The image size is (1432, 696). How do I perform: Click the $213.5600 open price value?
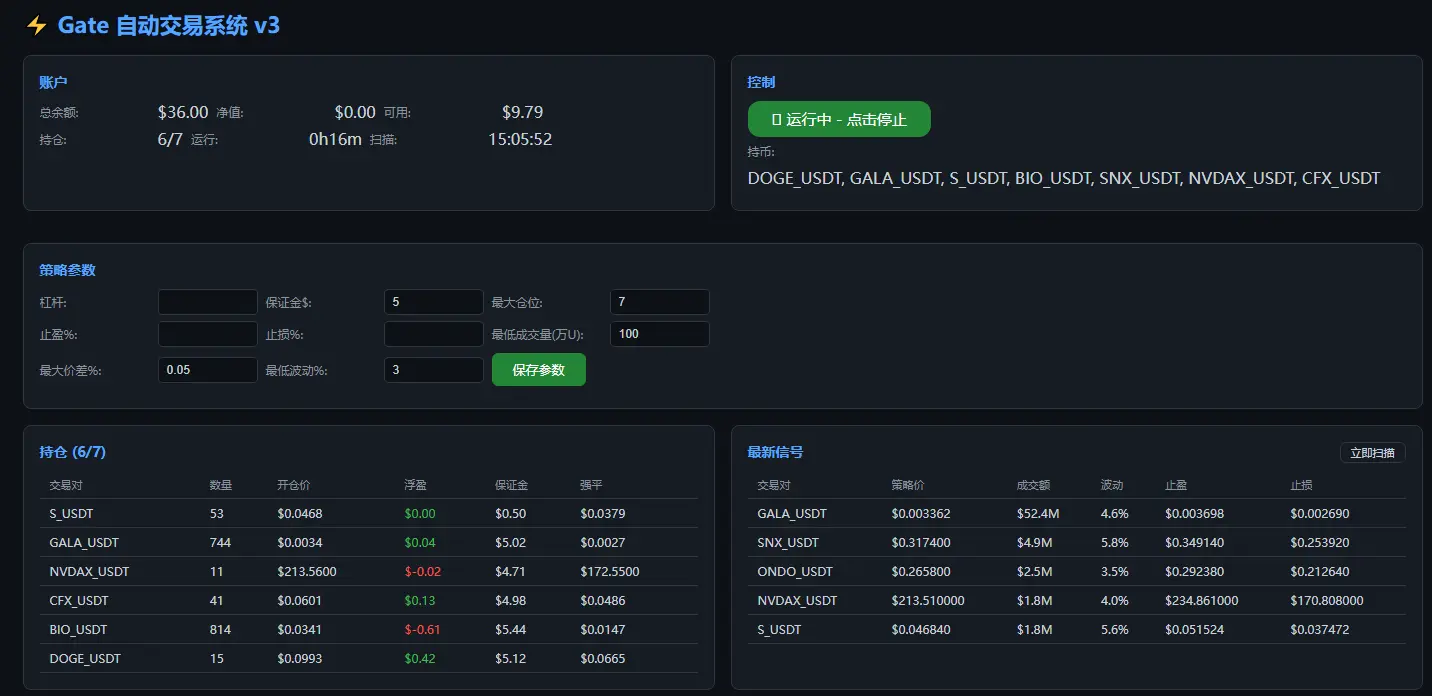[x=307, y=572]
